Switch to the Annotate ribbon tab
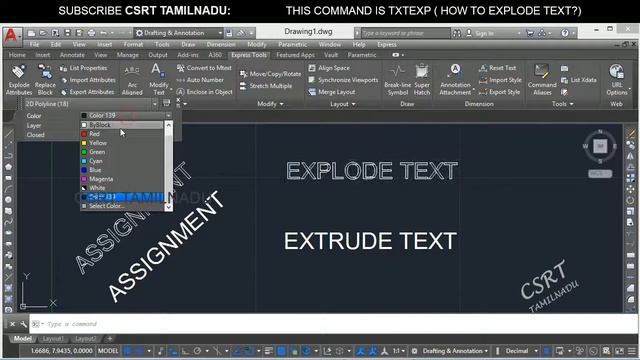The height and width of the screenshot is (360, 640). pos(72,55)
